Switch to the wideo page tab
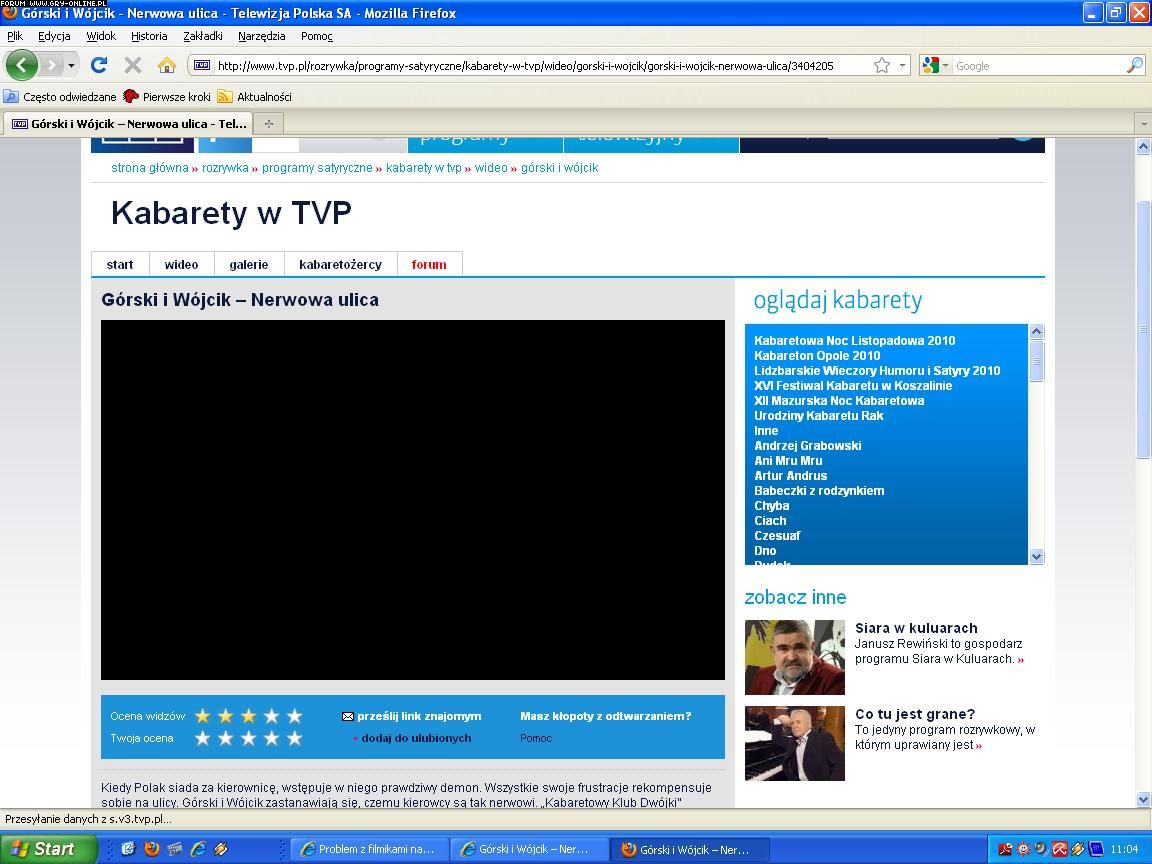The width and height of the screenshot is (1152, 864). [x=181, y=264]
